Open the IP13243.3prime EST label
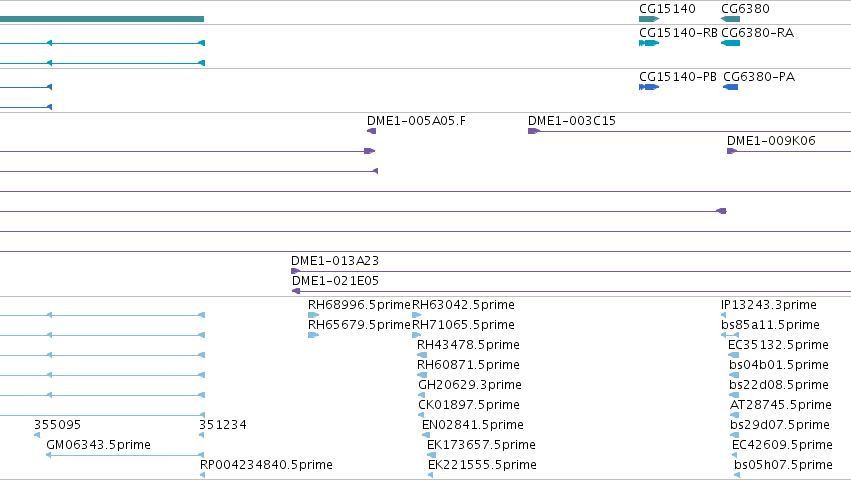The height and width of the screenshot is (480, 851). point(769,305)
